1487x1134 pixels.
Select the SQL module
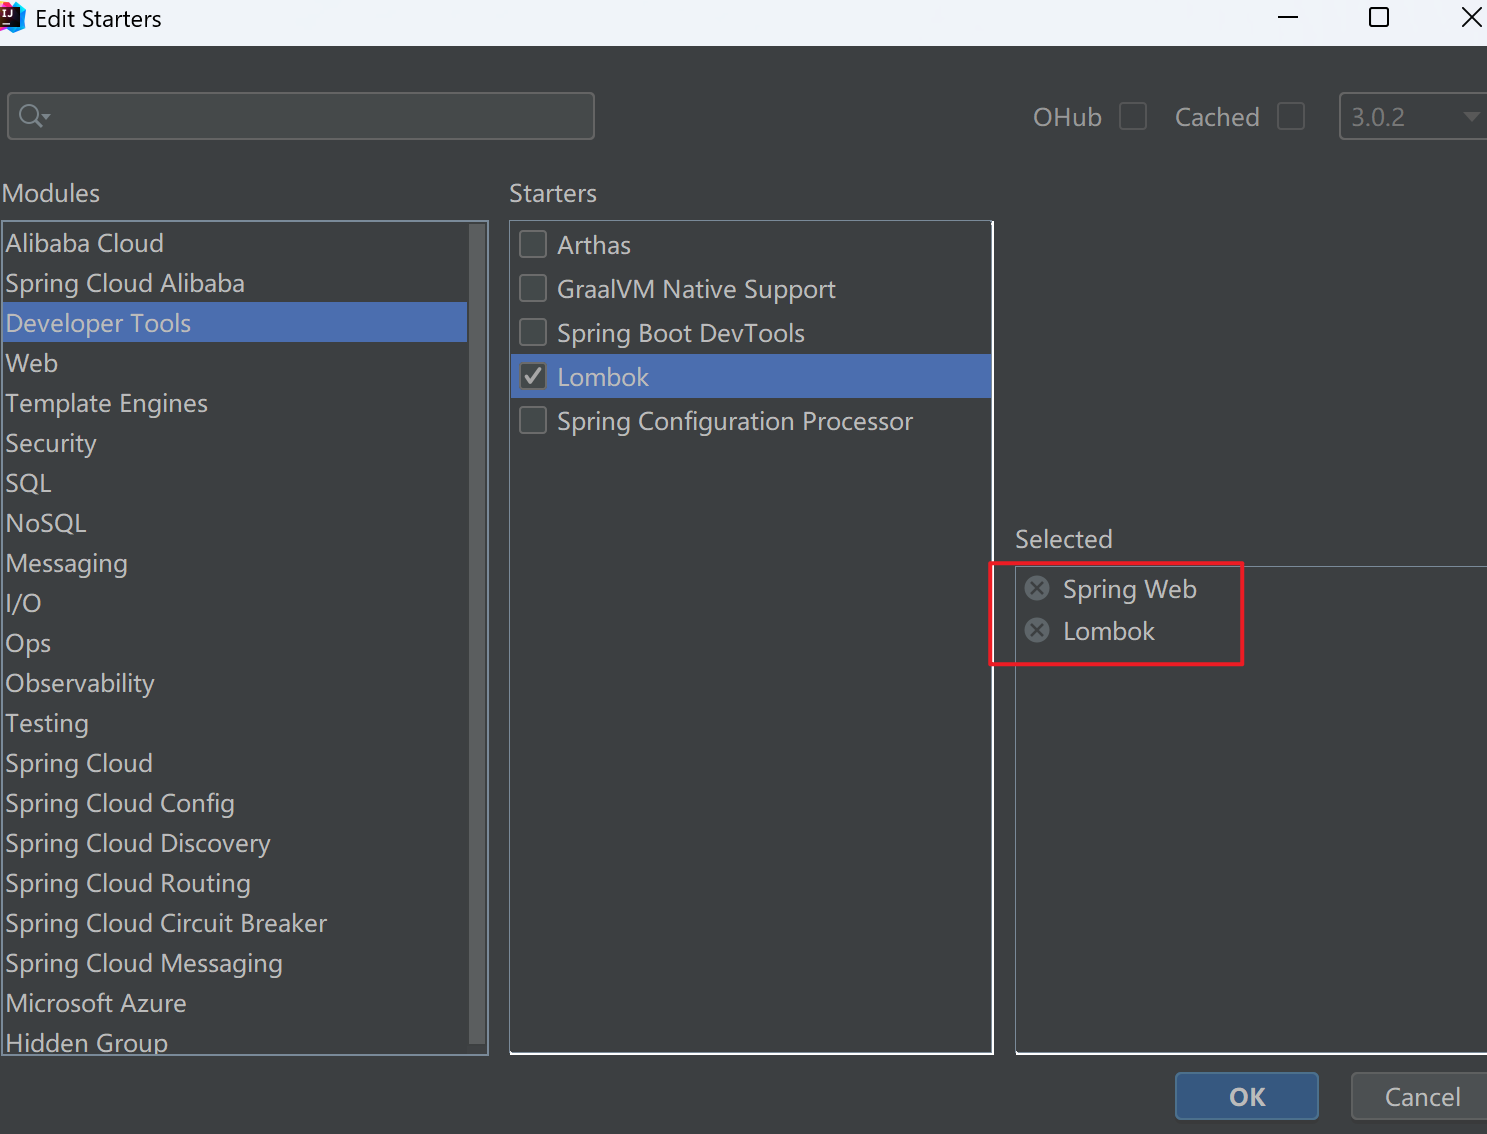point(236,483)
